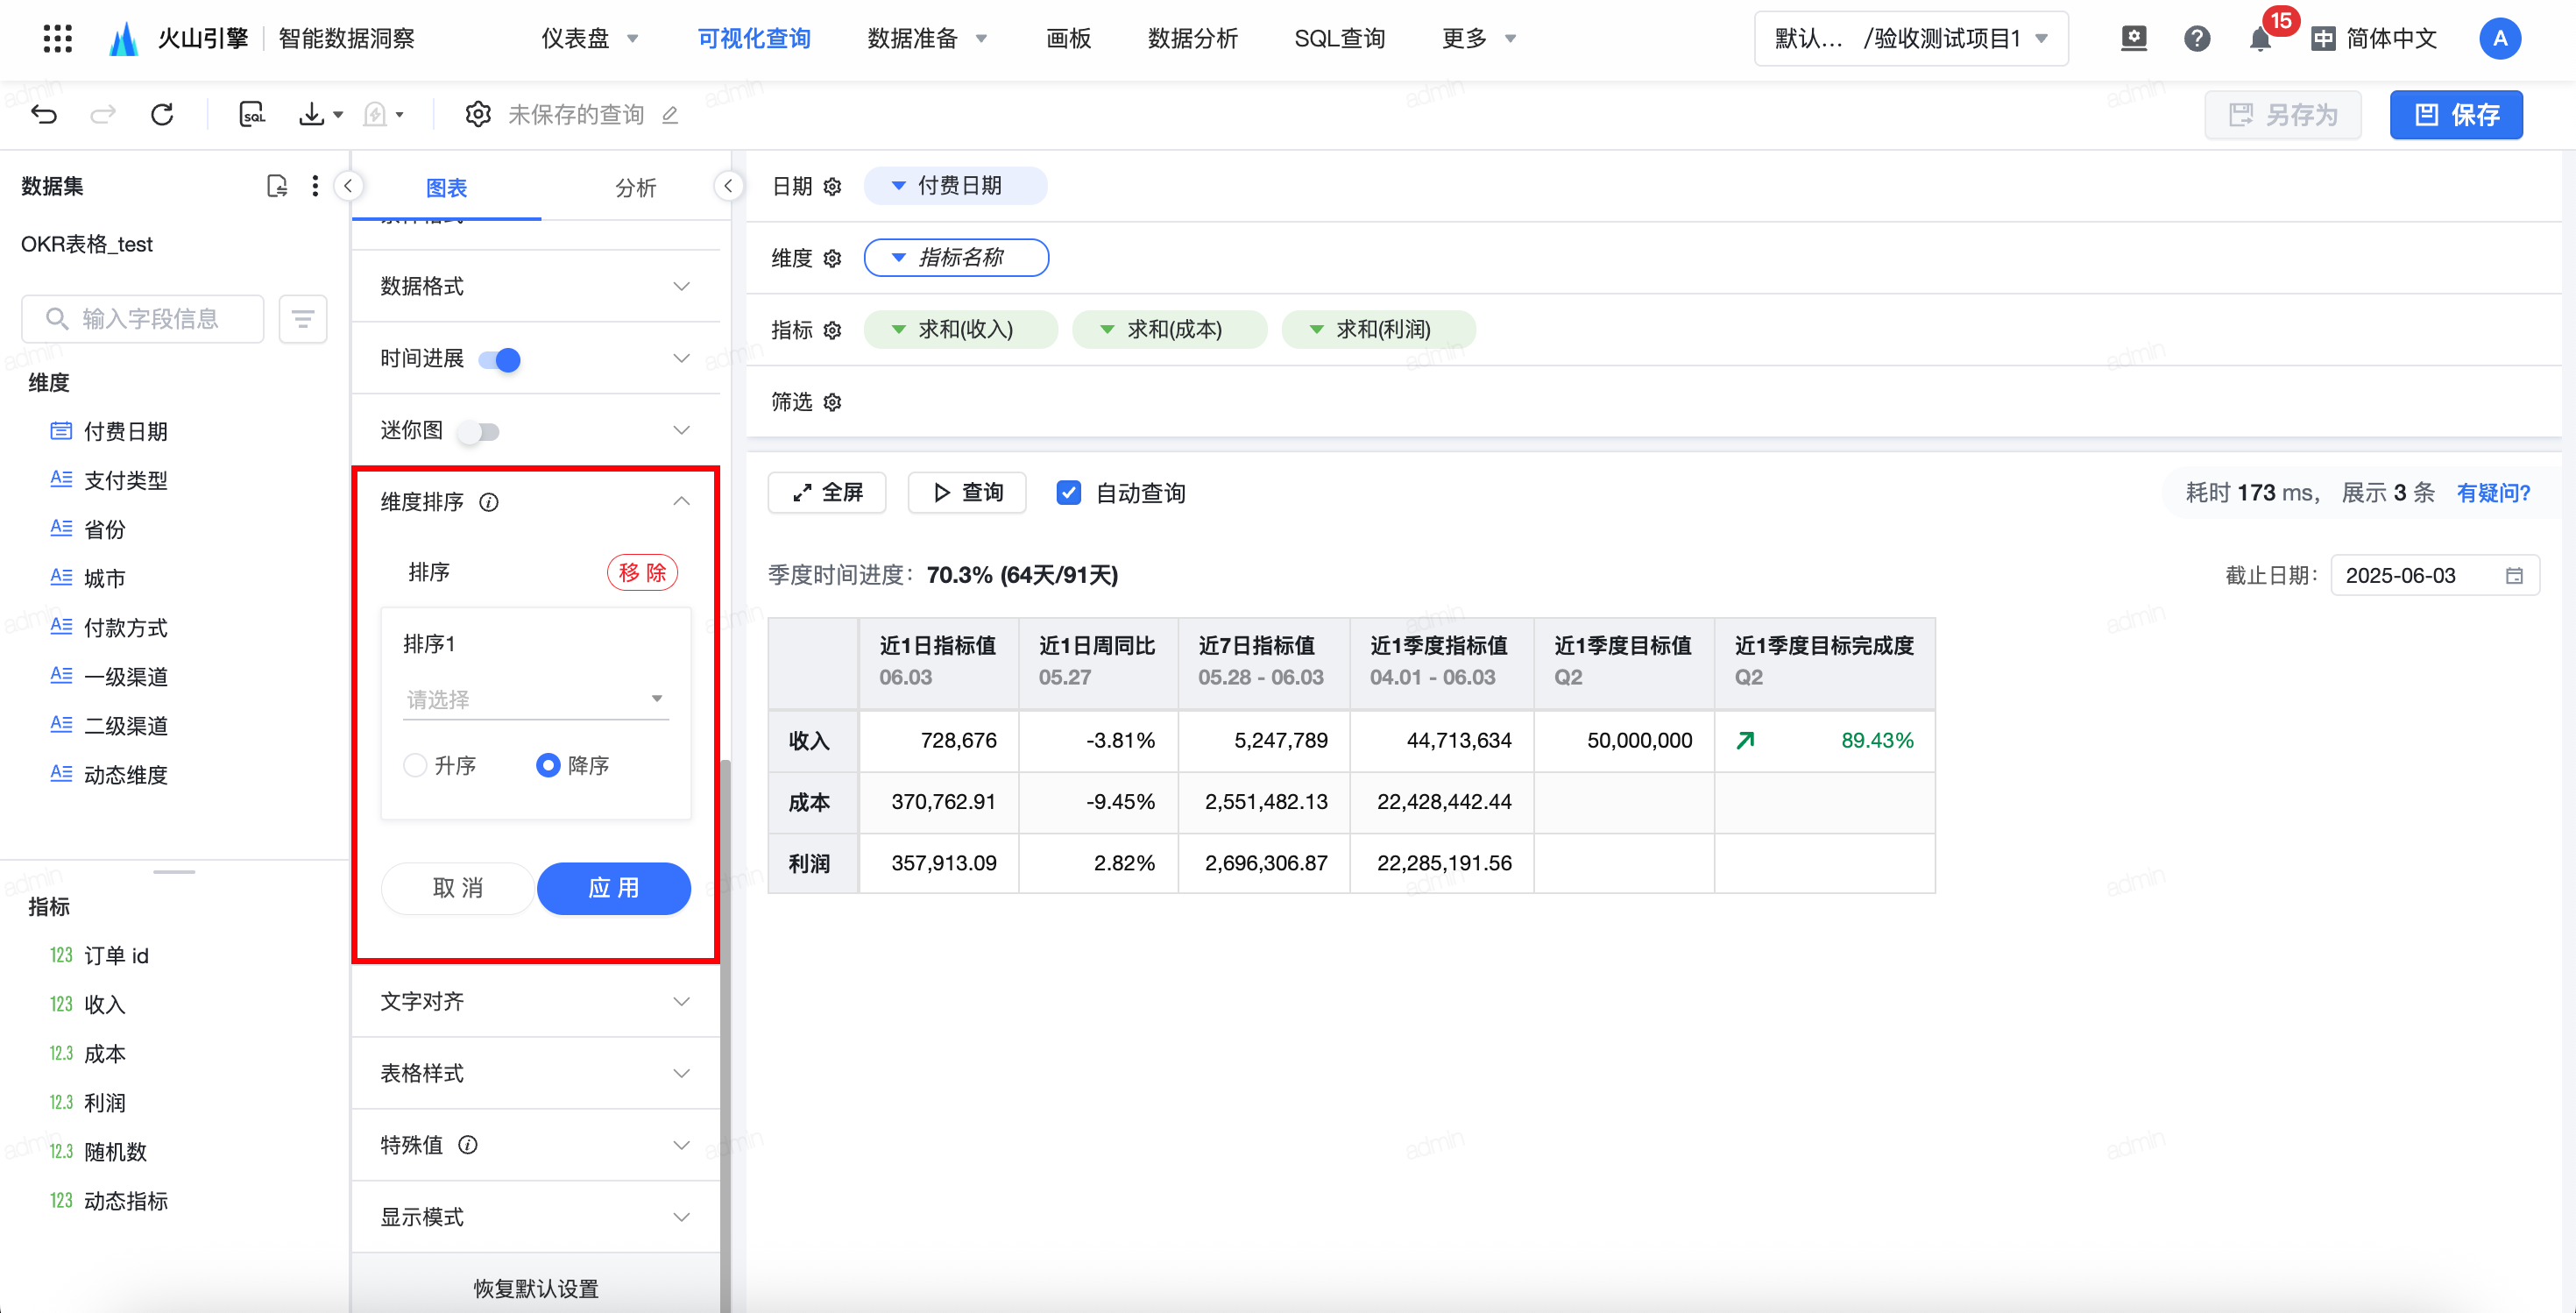Open the help question mark icon
This screenshot has height=1313, width=2576.
click(2197, 39)
